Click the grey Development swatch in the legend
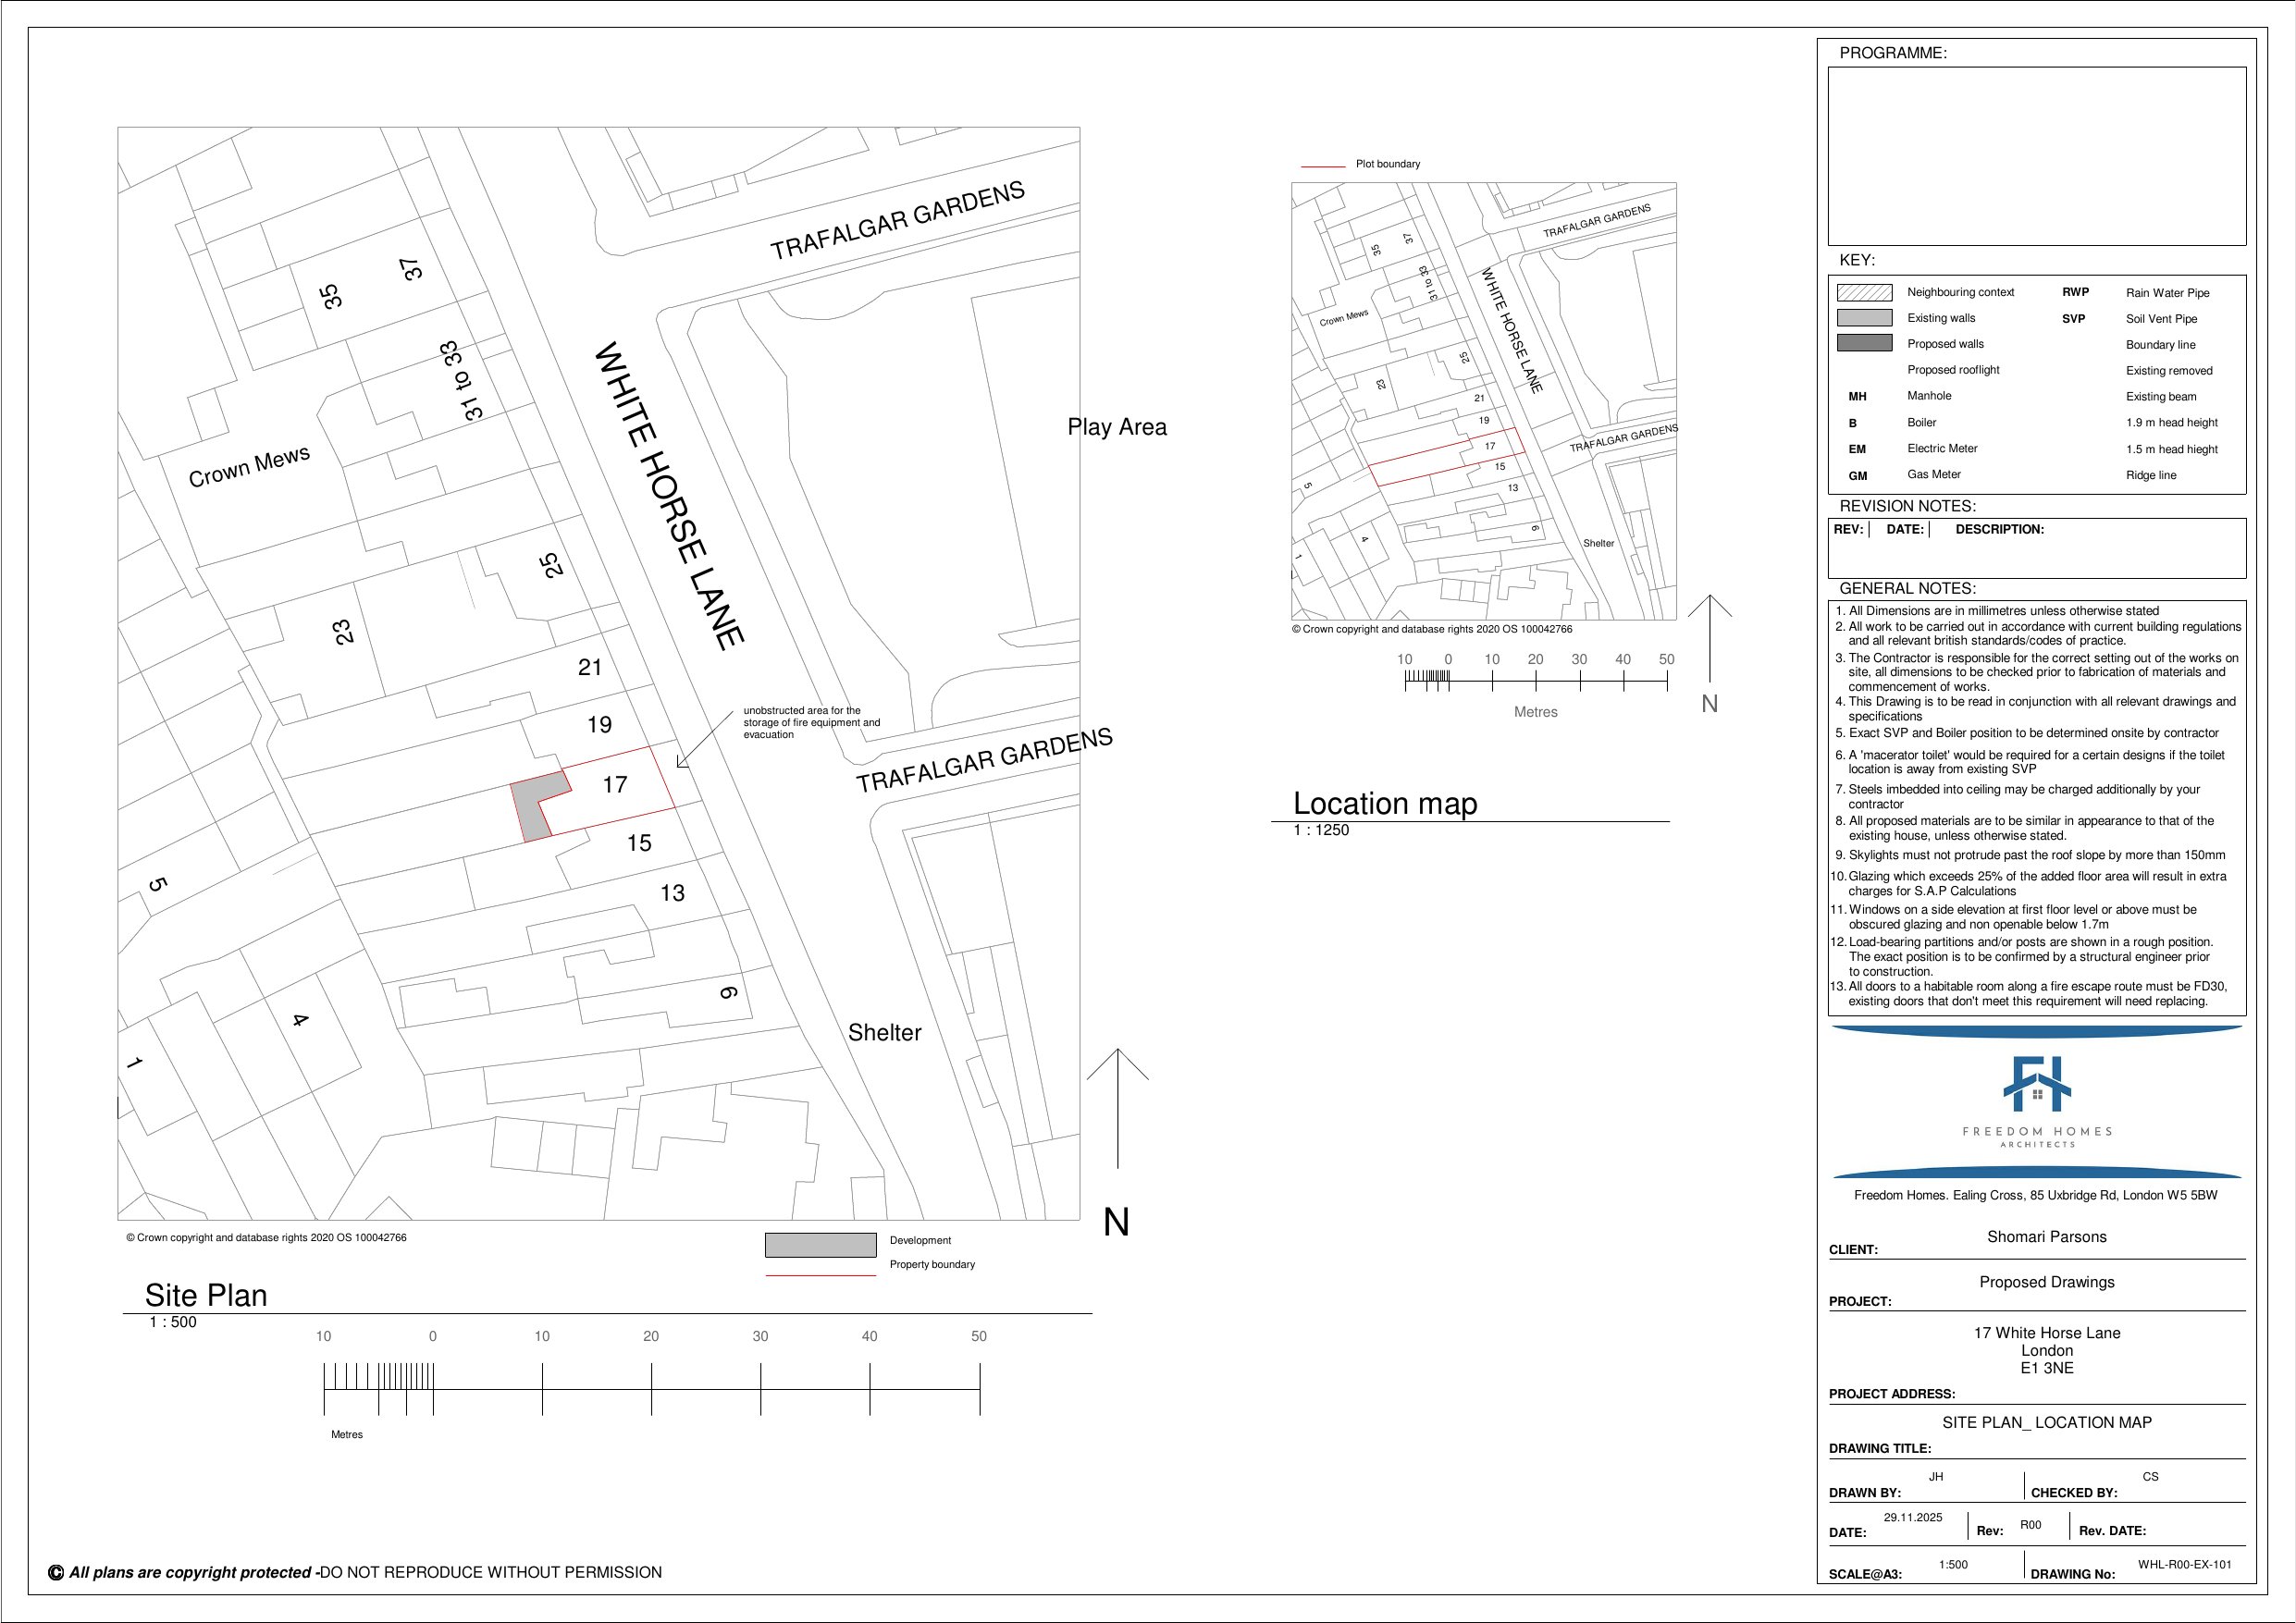This screenshot has width=2296, height=1623. coord(820,1245)
